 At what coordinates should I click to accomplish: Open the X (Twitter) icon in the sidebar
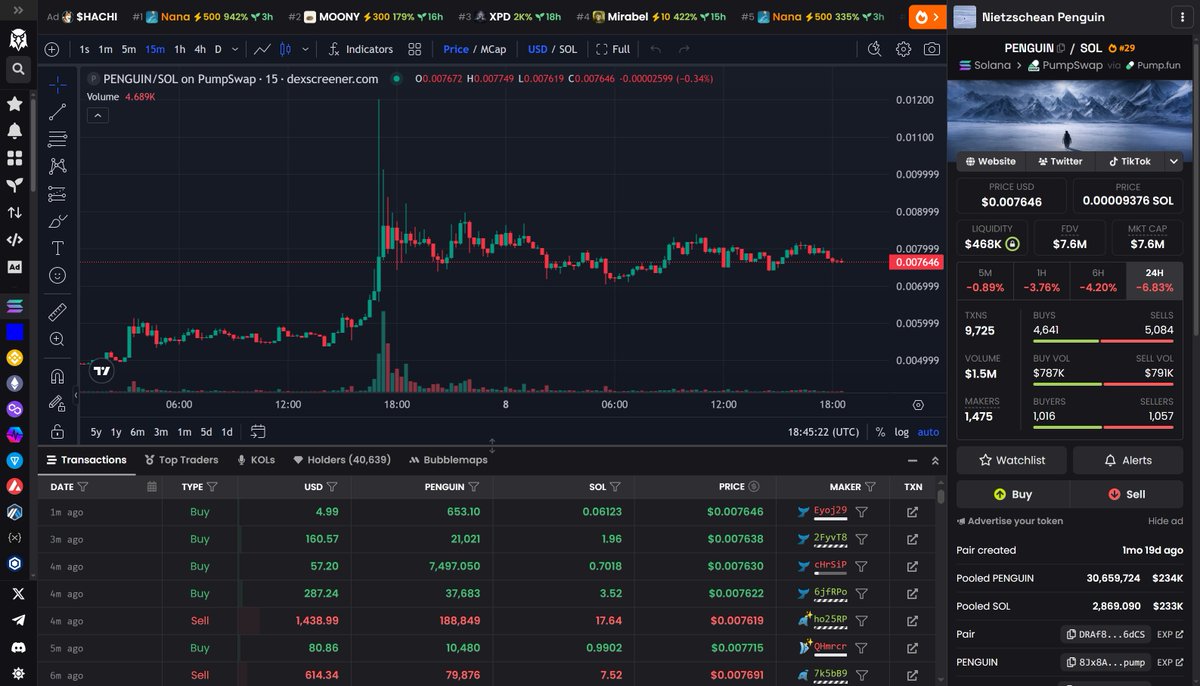click(17, 594)
